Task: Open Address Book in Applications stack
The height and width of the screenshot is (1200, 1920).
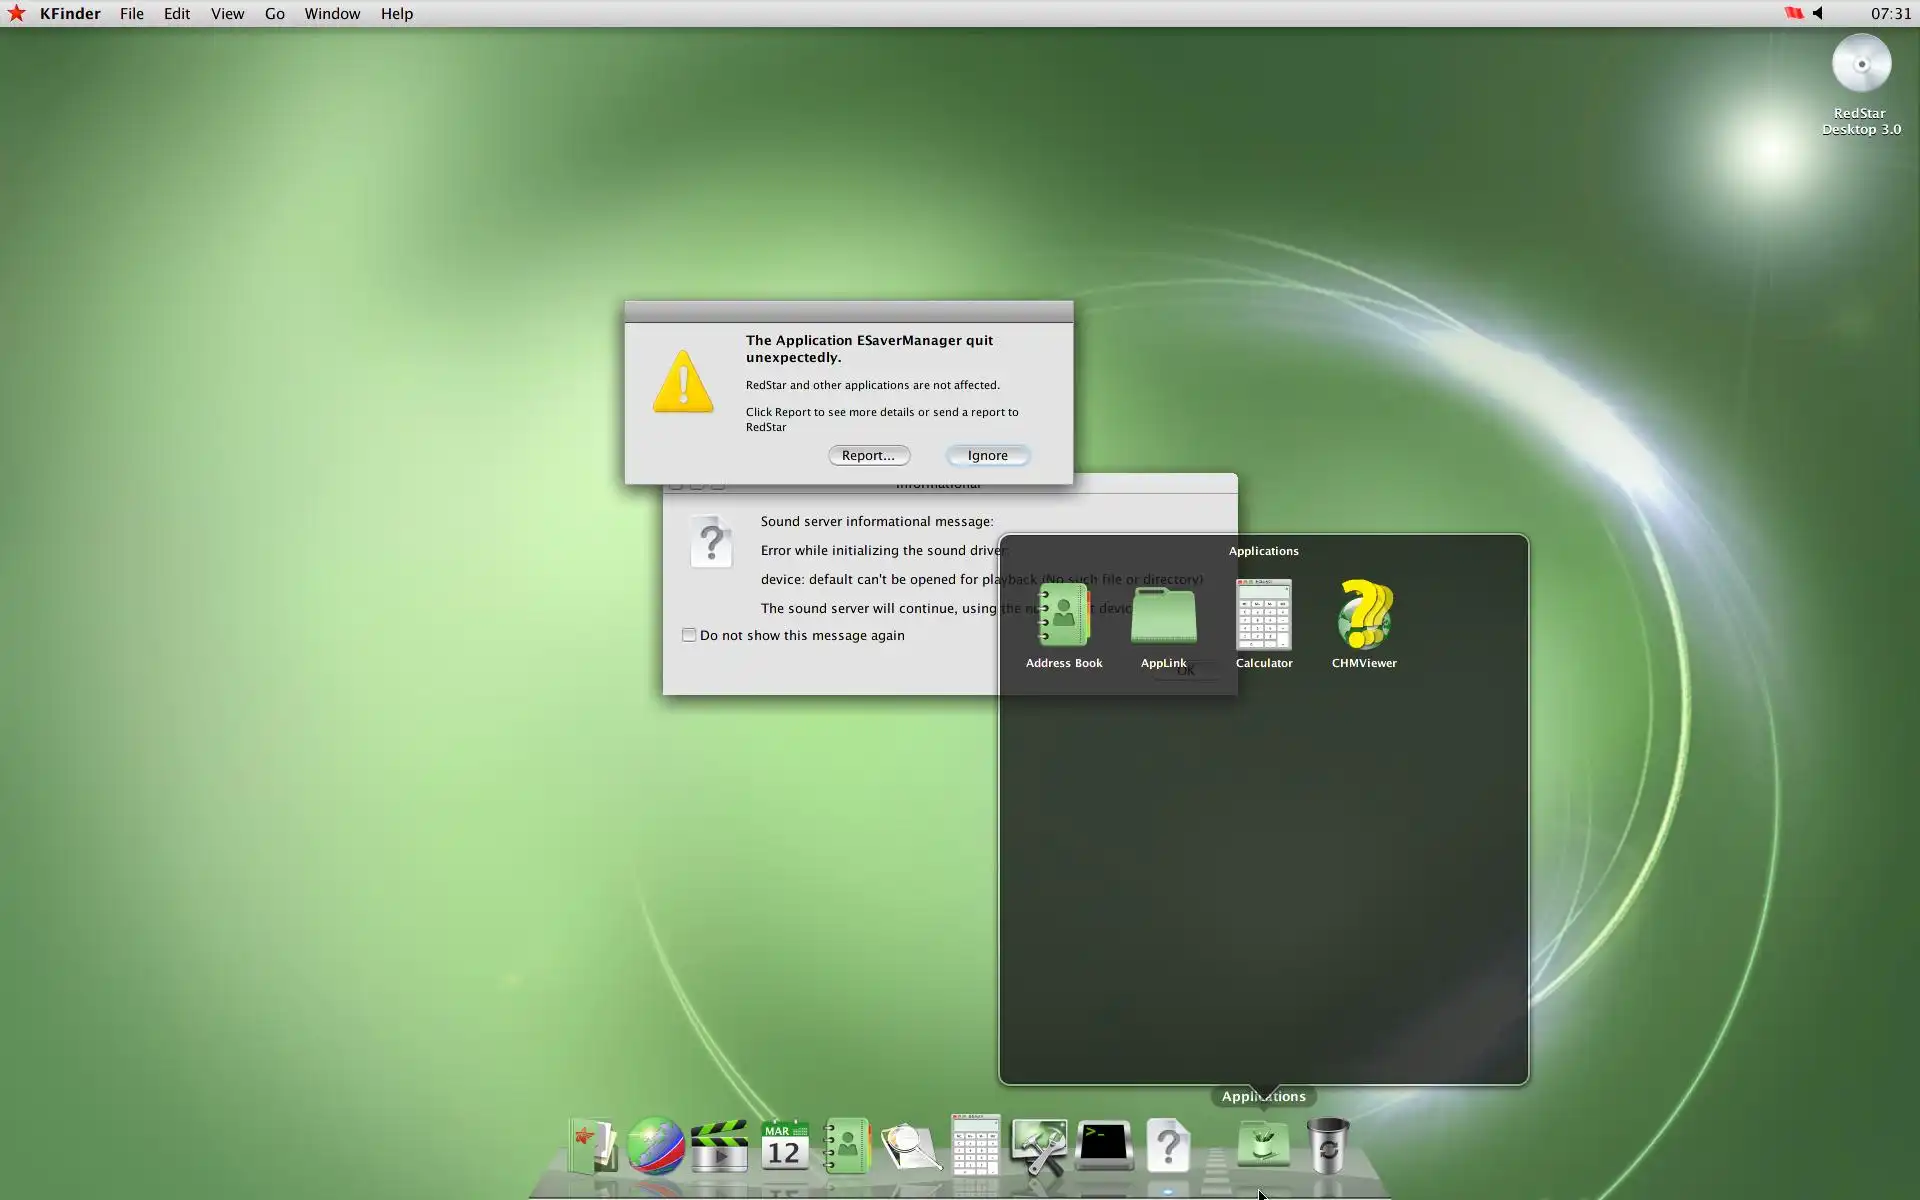Action: (1064, 617)
